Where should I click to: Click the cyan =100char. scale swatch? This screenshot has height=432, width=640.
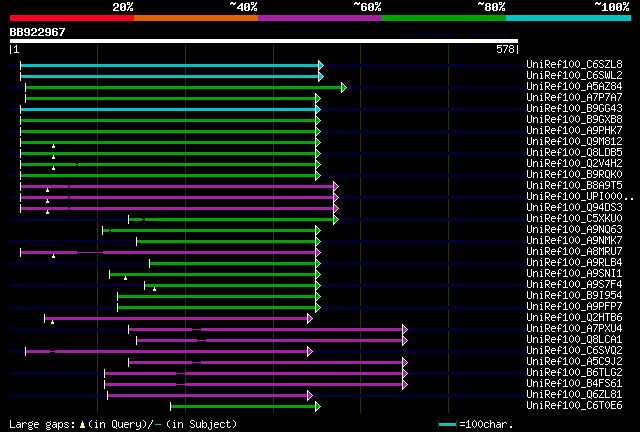pyautogui.click(x=447, y=425)
